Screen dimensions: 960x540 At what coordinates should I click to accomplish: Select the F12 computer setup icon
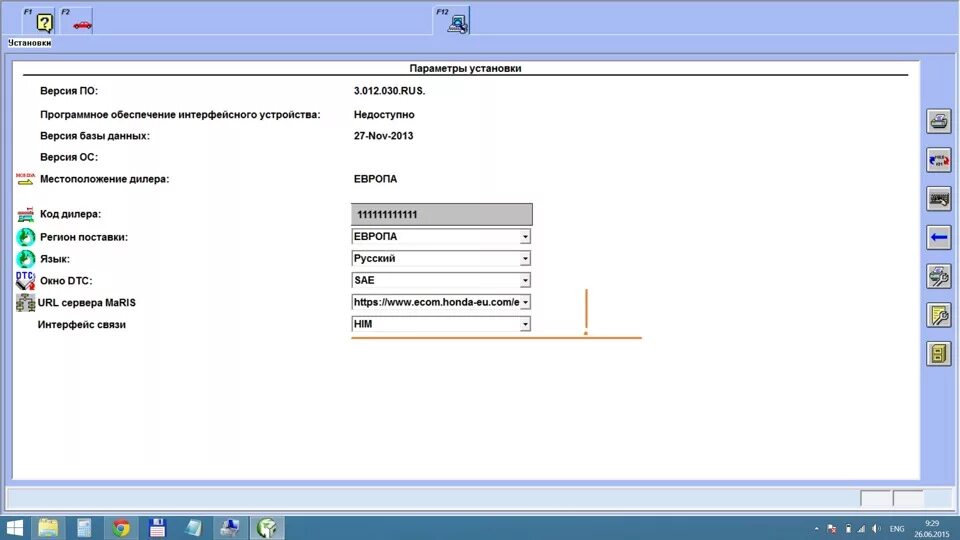[457, 23]
